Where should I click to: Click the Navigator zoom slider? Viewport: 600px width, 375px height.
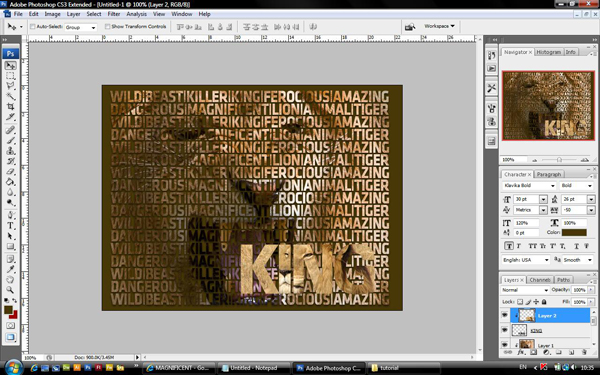click(559, 160)
